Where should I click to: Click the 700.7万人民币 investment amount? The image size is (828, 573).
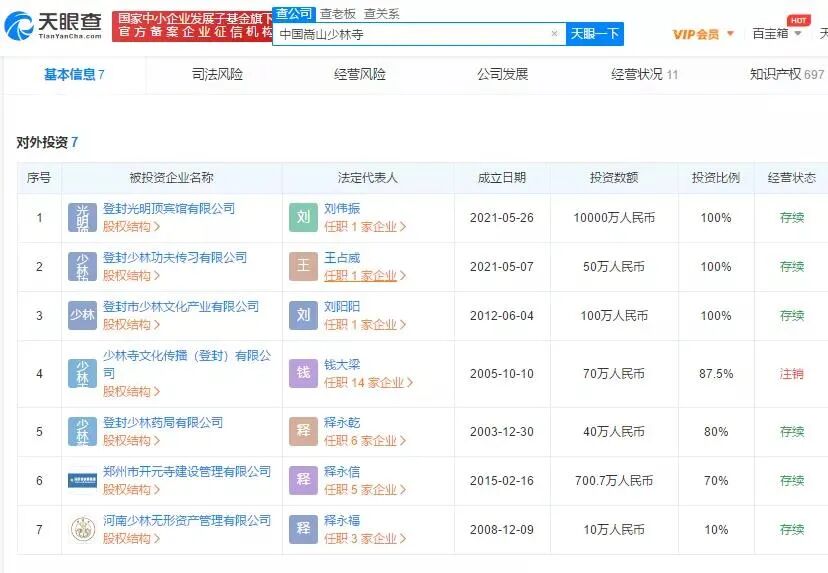coord(614,481)
